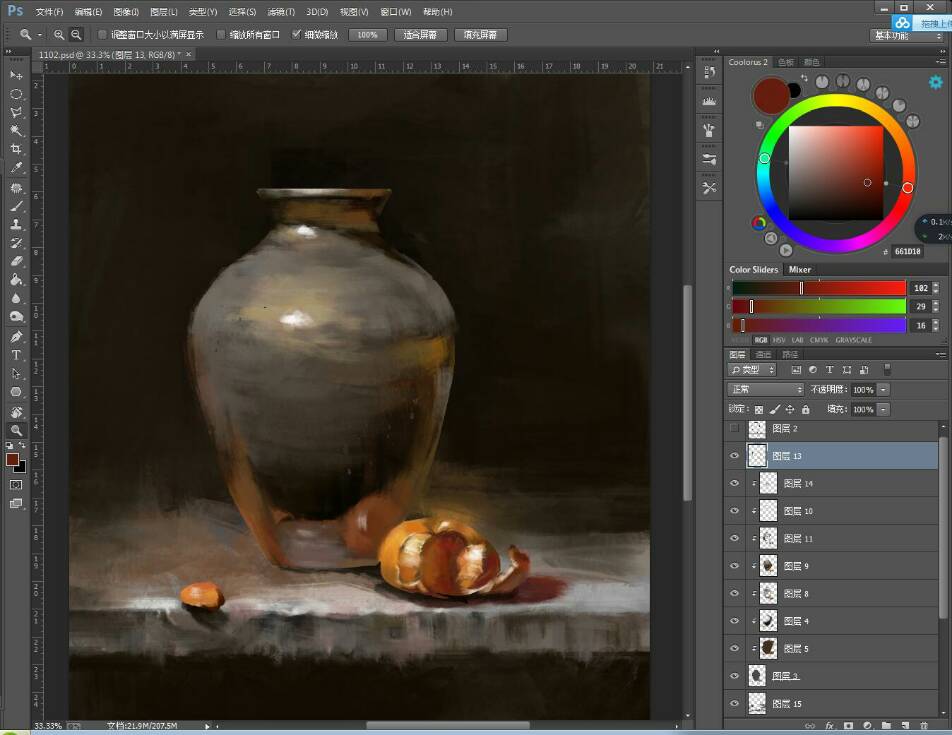Select the Horizontal Type tool
Image resolution: width=952 pixels, height=735 pixels.
(16, 355)
